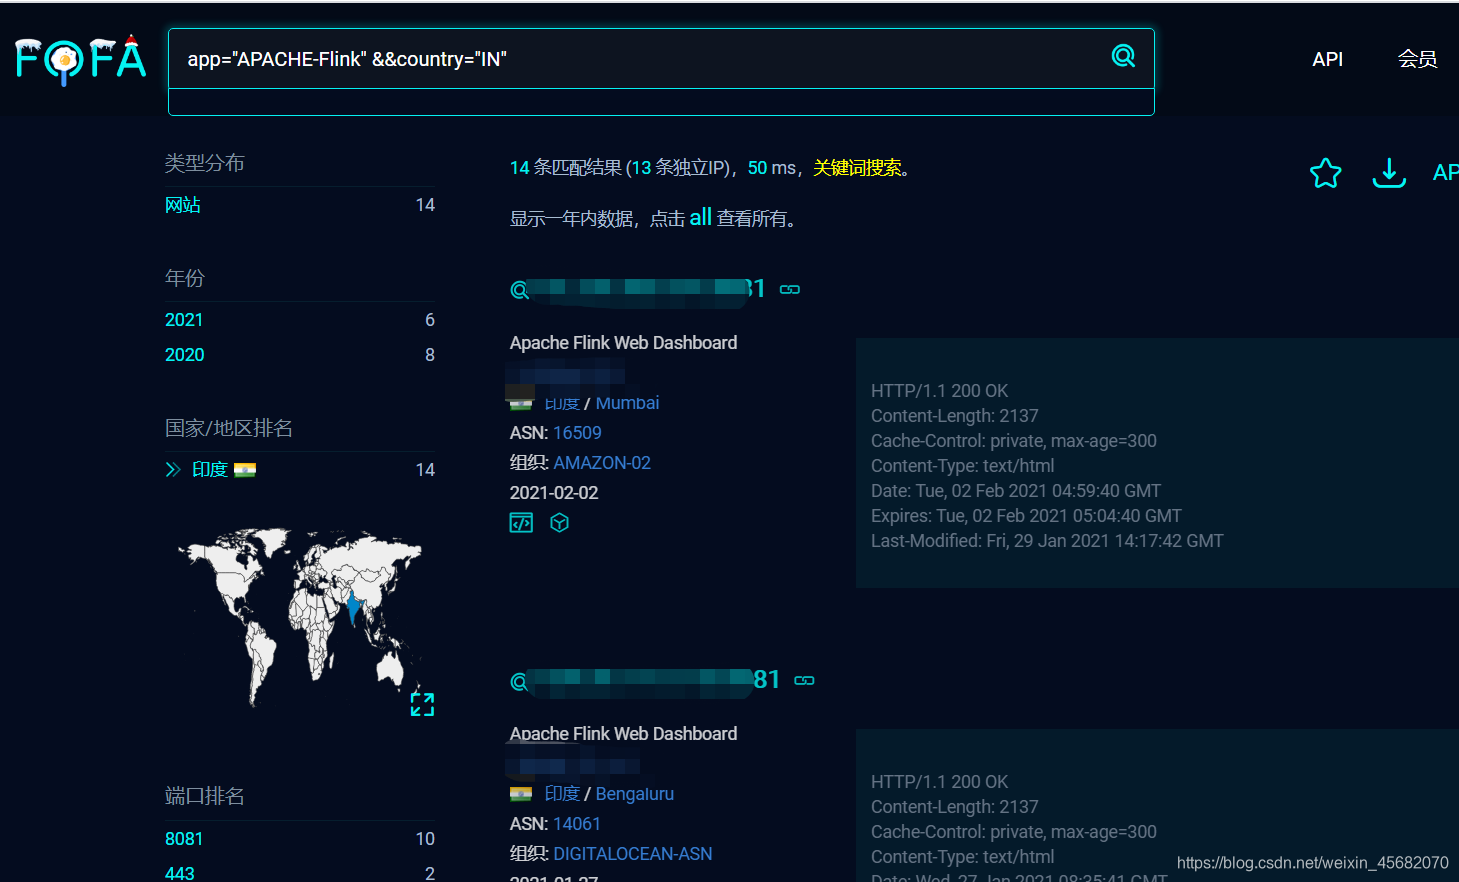Open the link icon beside second result
Viewport: 1459px width, 882px height.
pyautogui.click(x=804, y=681)
